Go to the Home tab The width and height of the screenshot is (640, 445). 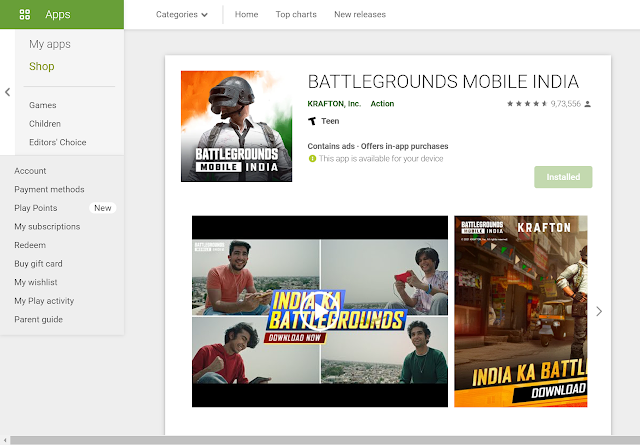246,14
